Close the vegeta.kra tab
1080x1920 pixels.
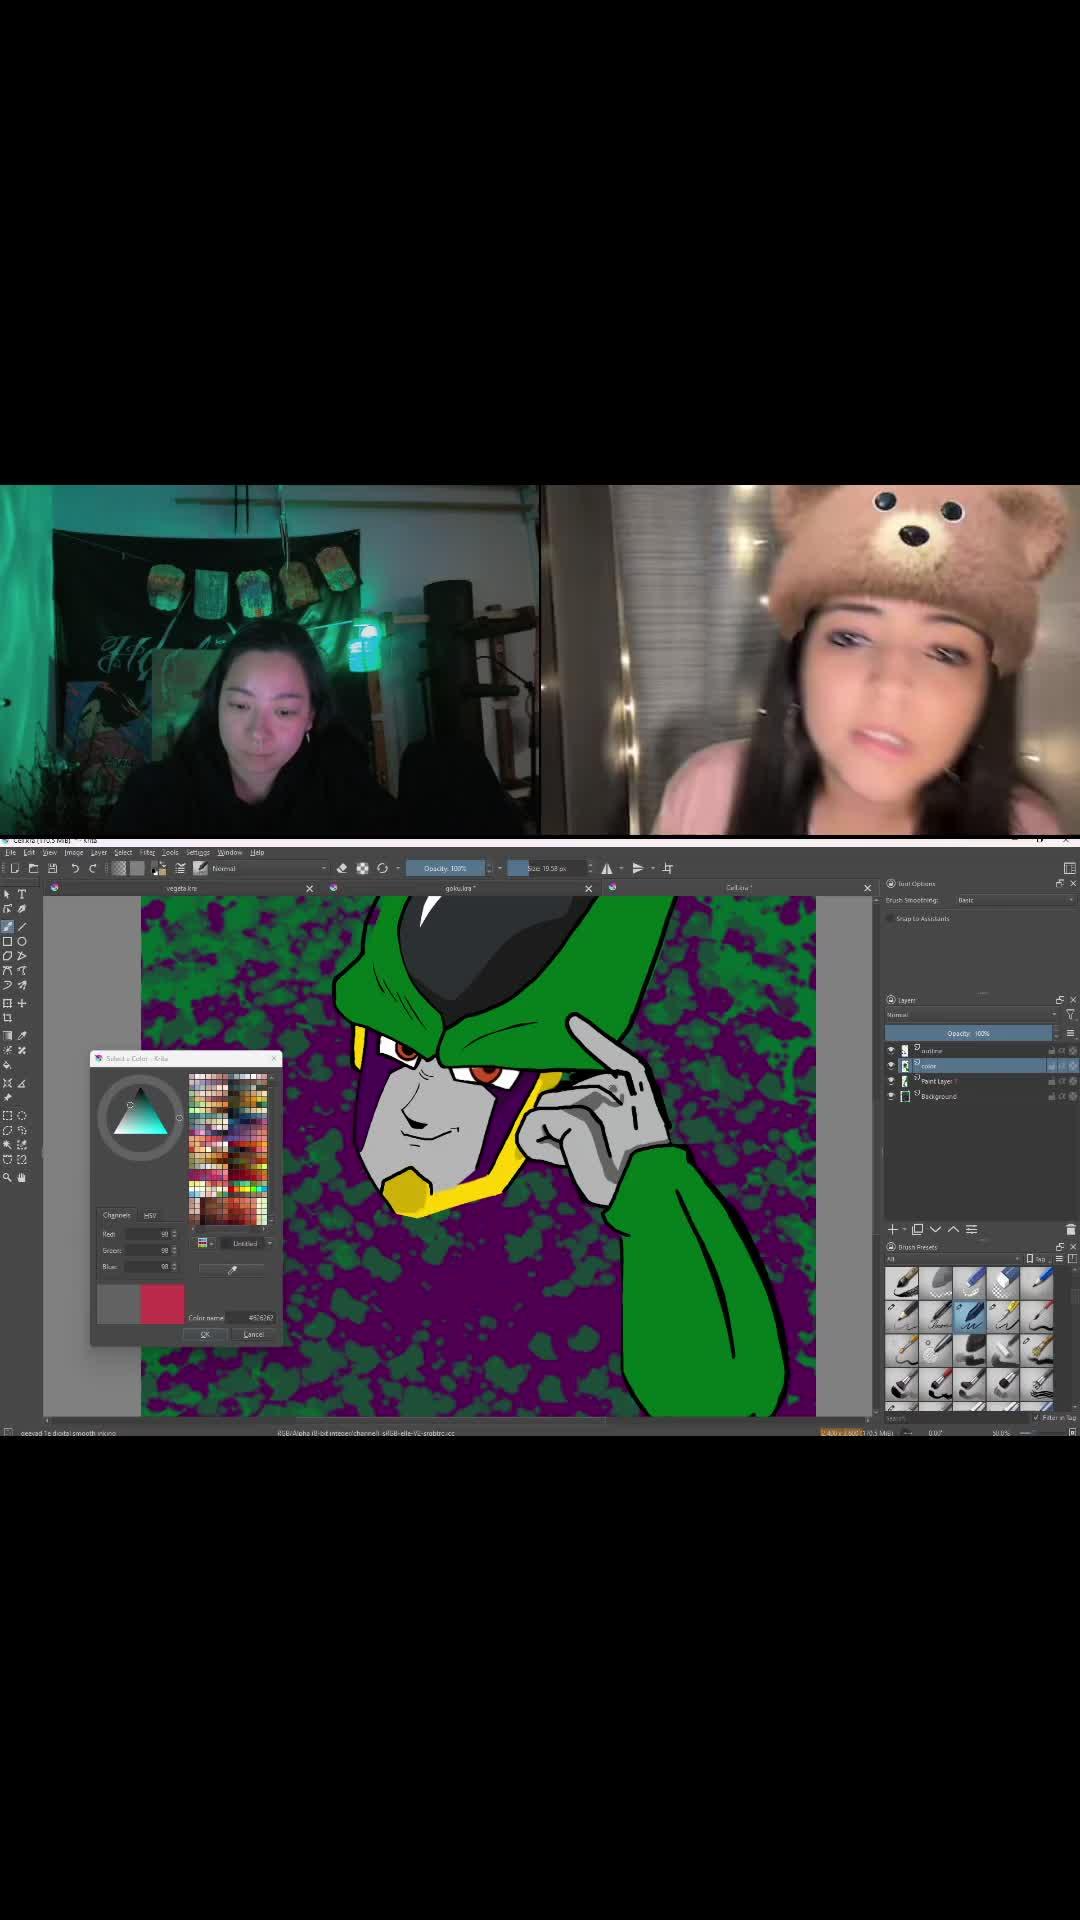click(x=310, y=888)
